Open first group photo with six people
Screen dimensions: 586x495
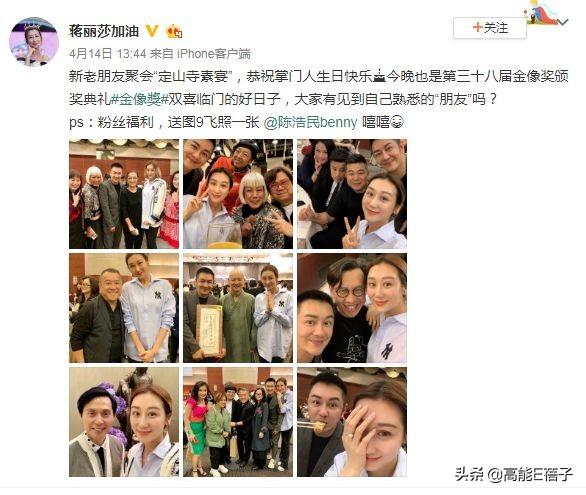tap(124, 194)
